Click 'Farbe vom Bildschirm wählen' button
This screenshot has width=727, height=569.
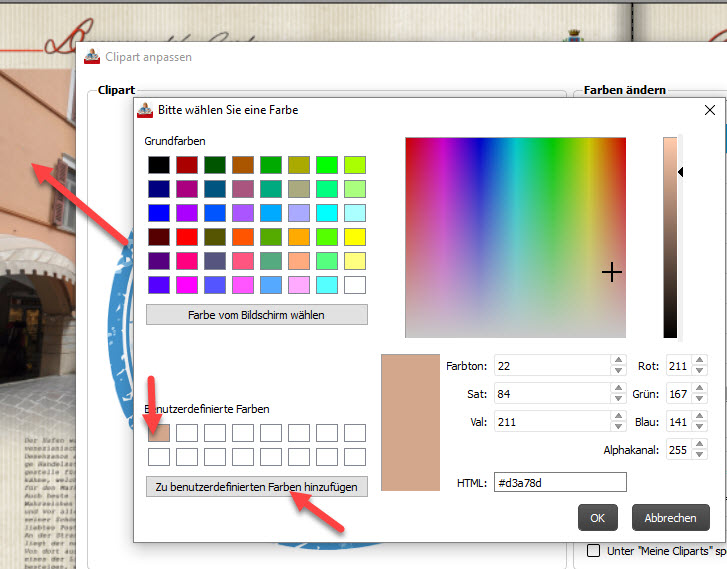[x=256, y=315]
